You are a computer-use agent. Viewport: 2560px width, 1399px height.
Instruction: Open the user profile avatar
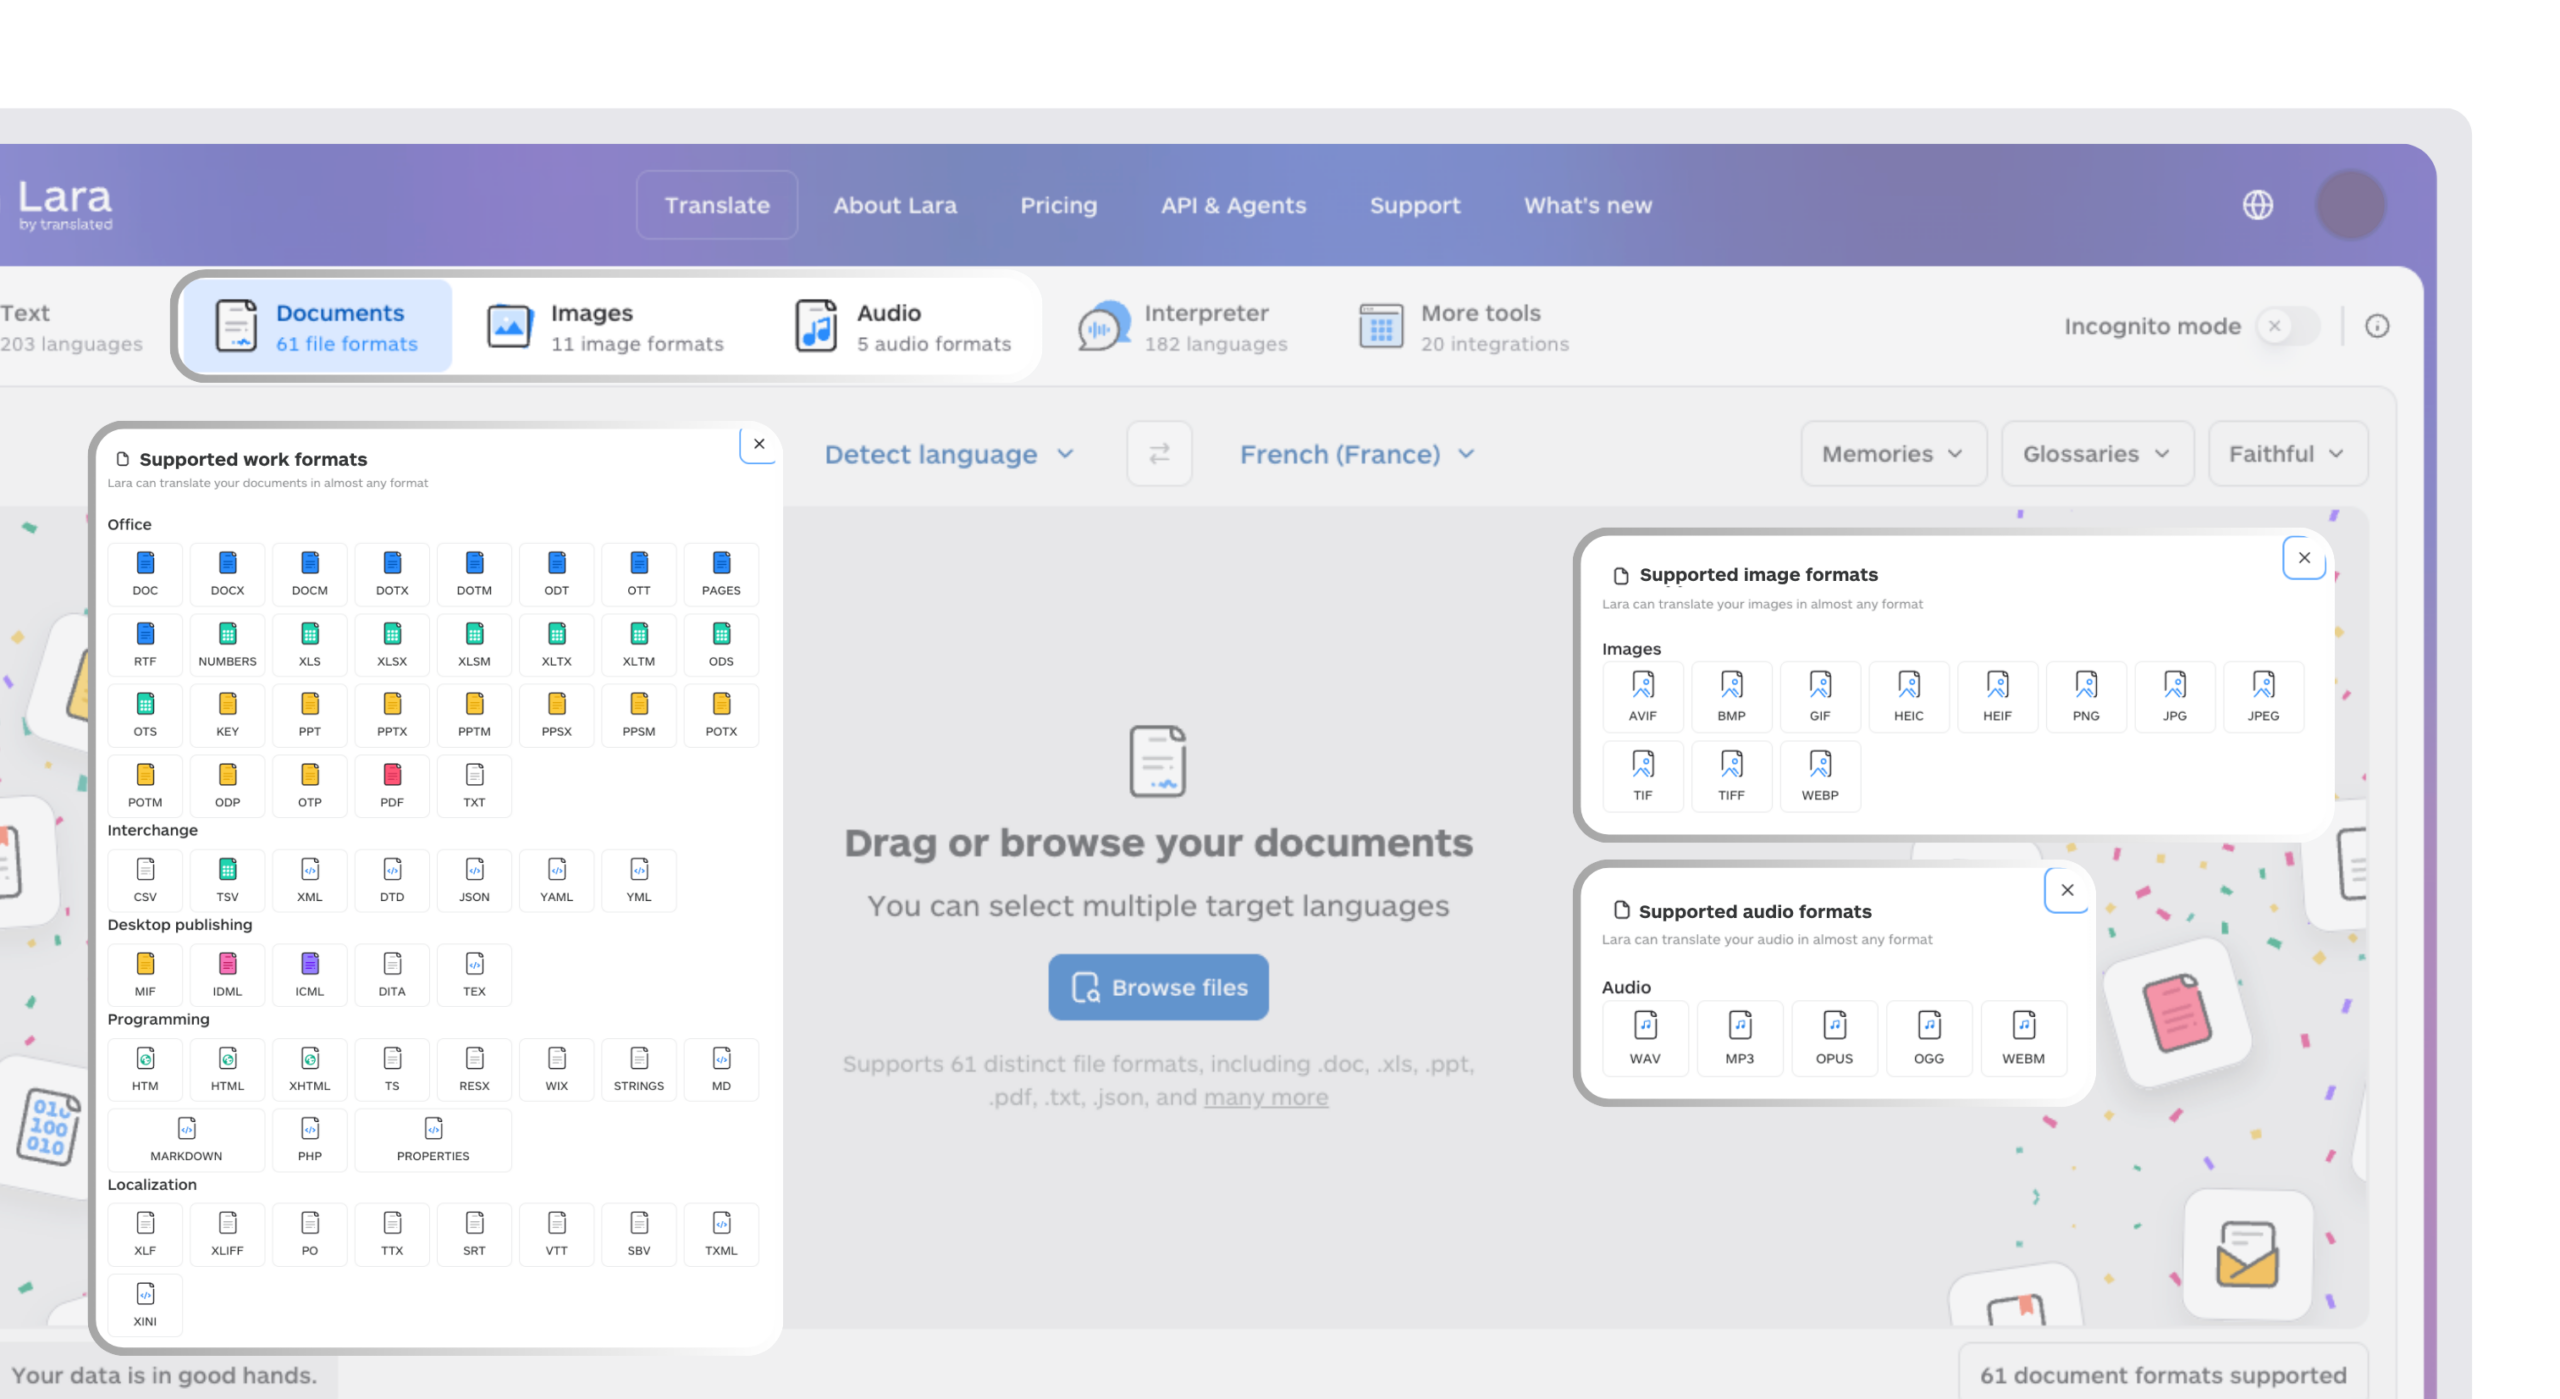[2350, 205]
